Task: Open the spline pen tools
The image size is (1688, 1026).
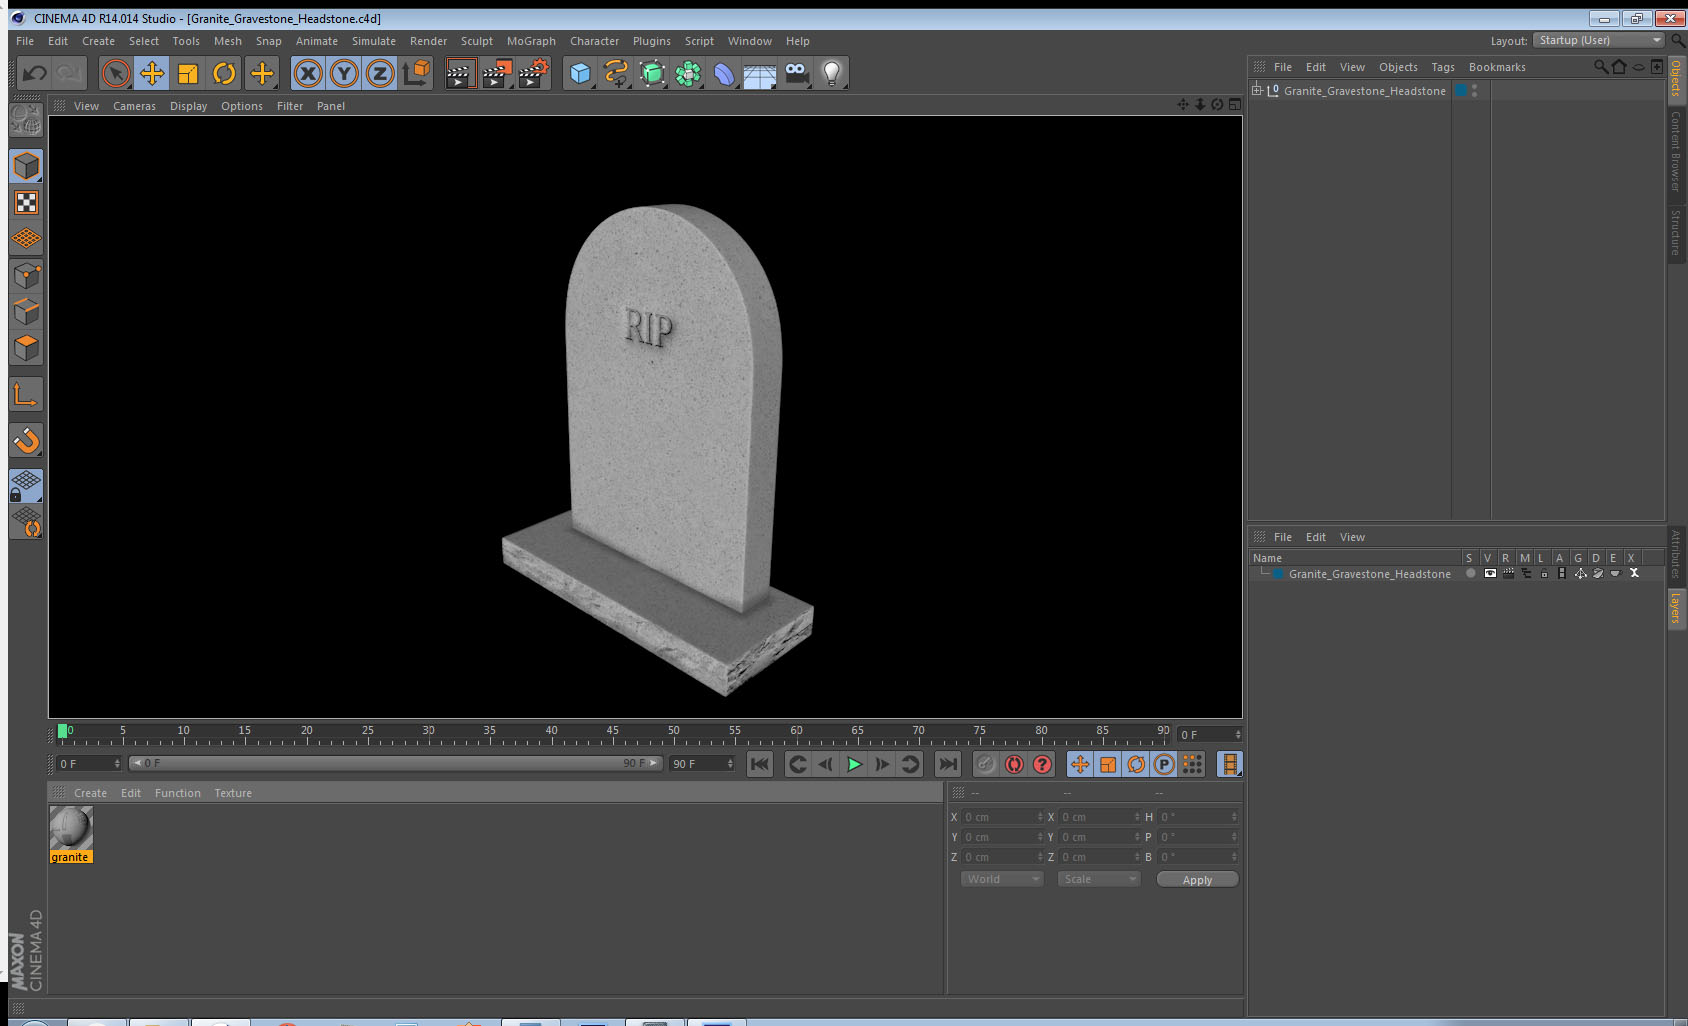Action: 616,73
